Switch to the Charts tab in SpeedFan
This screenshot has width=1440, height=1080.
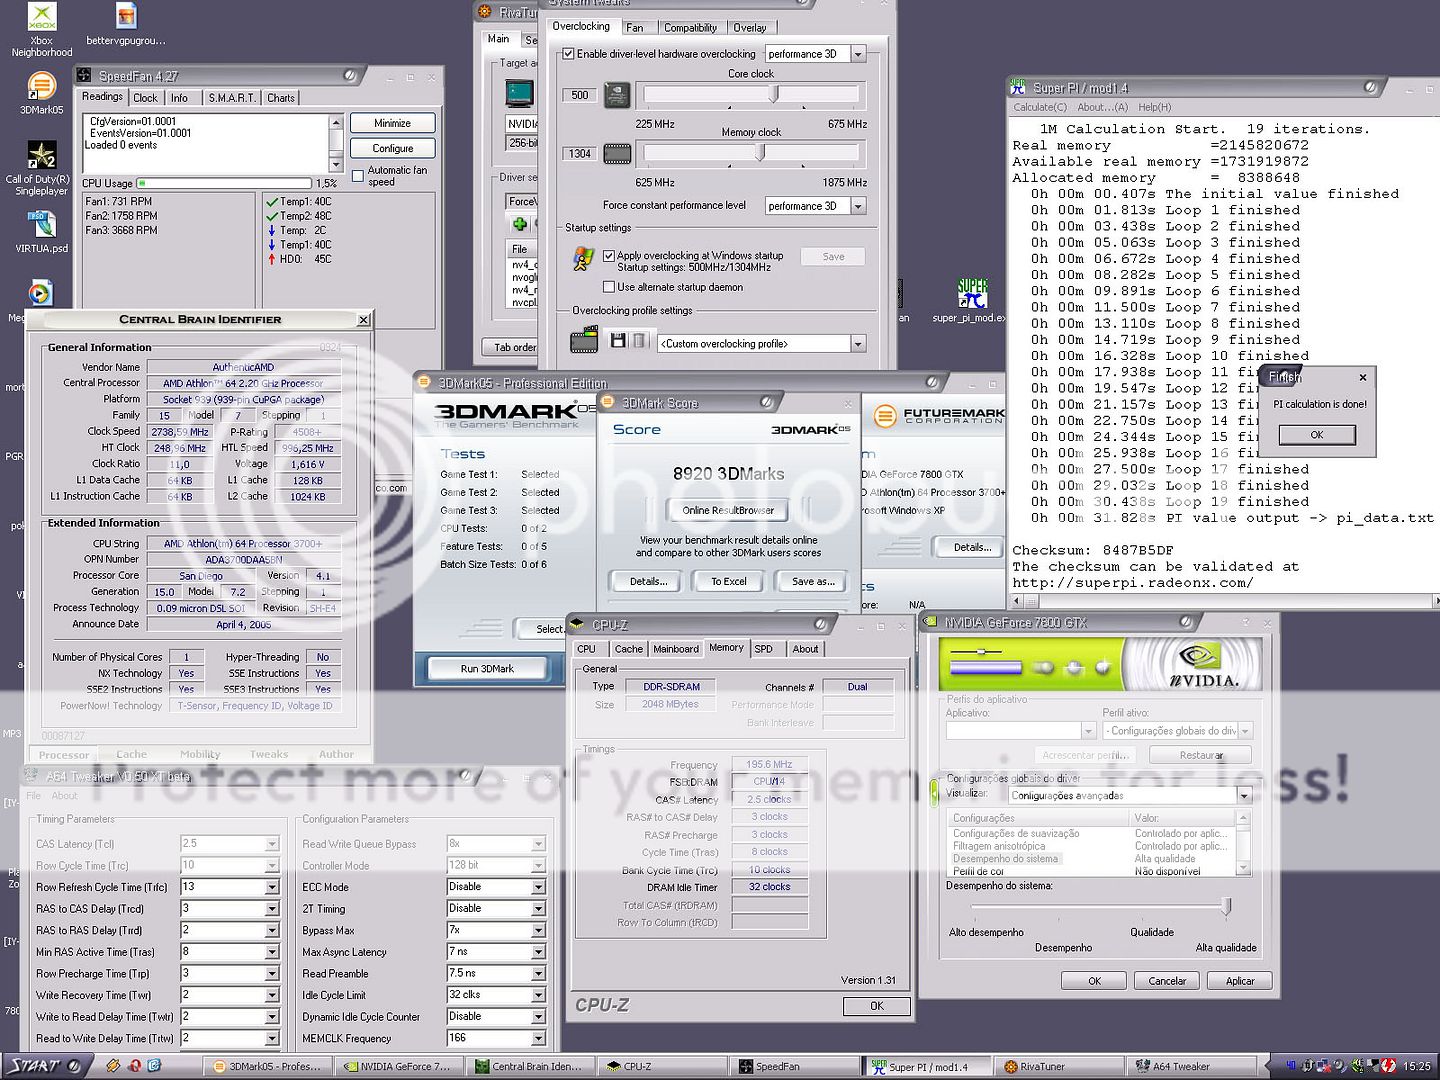(x=281, y=98)
